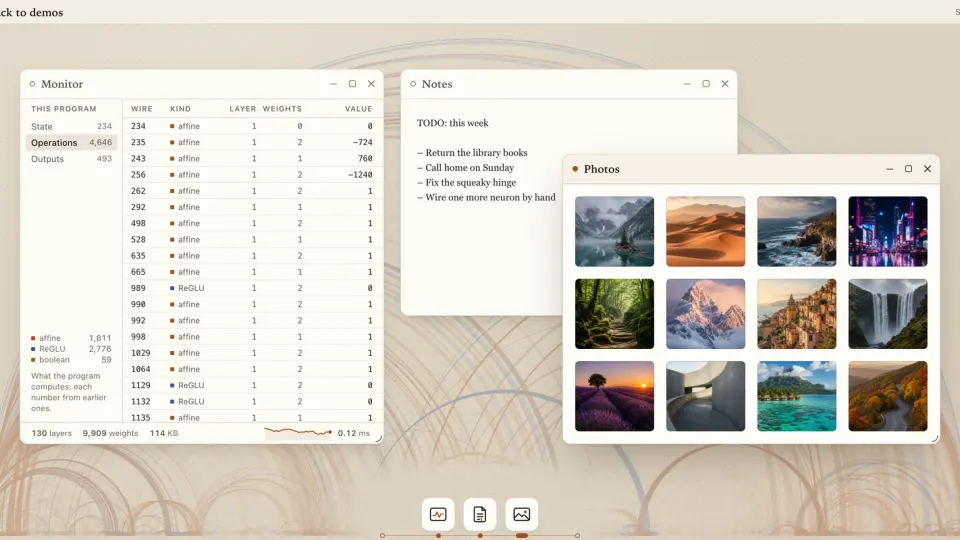Click the WIRE column header

(141, 109)
